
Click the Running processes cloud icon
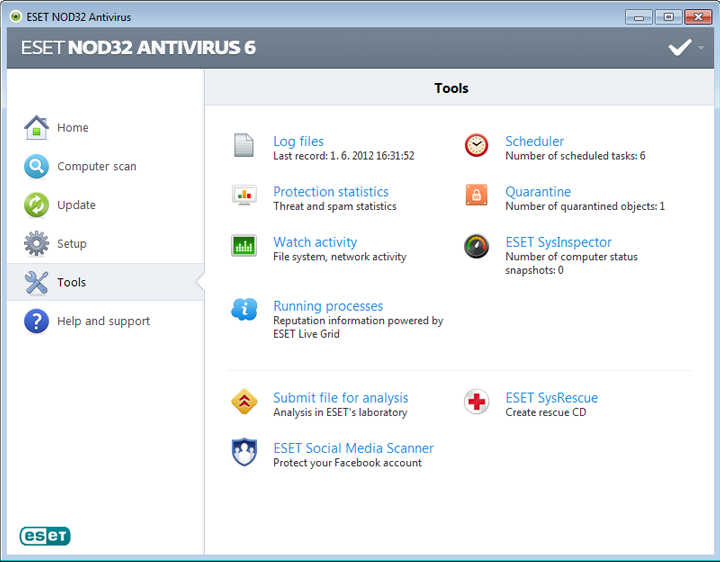(244, 309)
